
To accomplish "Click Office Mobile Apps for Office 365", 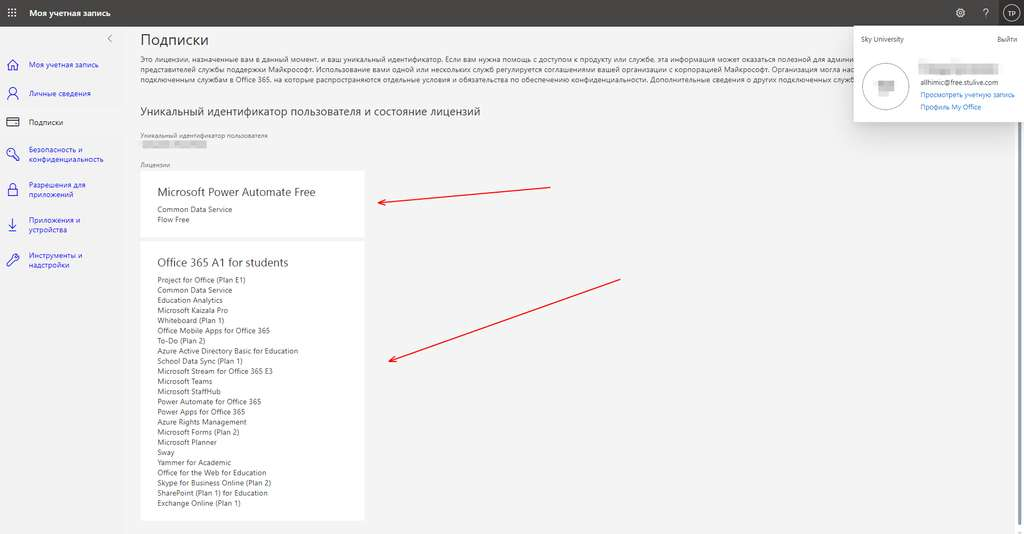I will point(214,331).
